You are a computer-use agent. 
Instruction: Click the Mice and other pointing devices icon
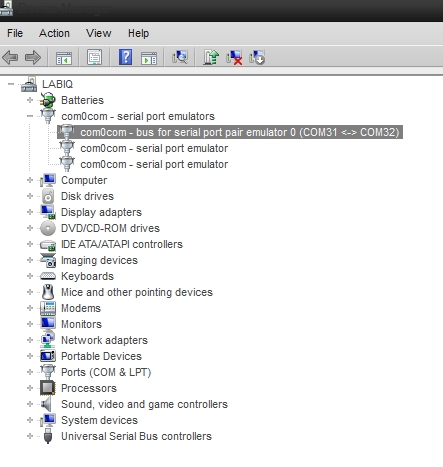[48, 292]
